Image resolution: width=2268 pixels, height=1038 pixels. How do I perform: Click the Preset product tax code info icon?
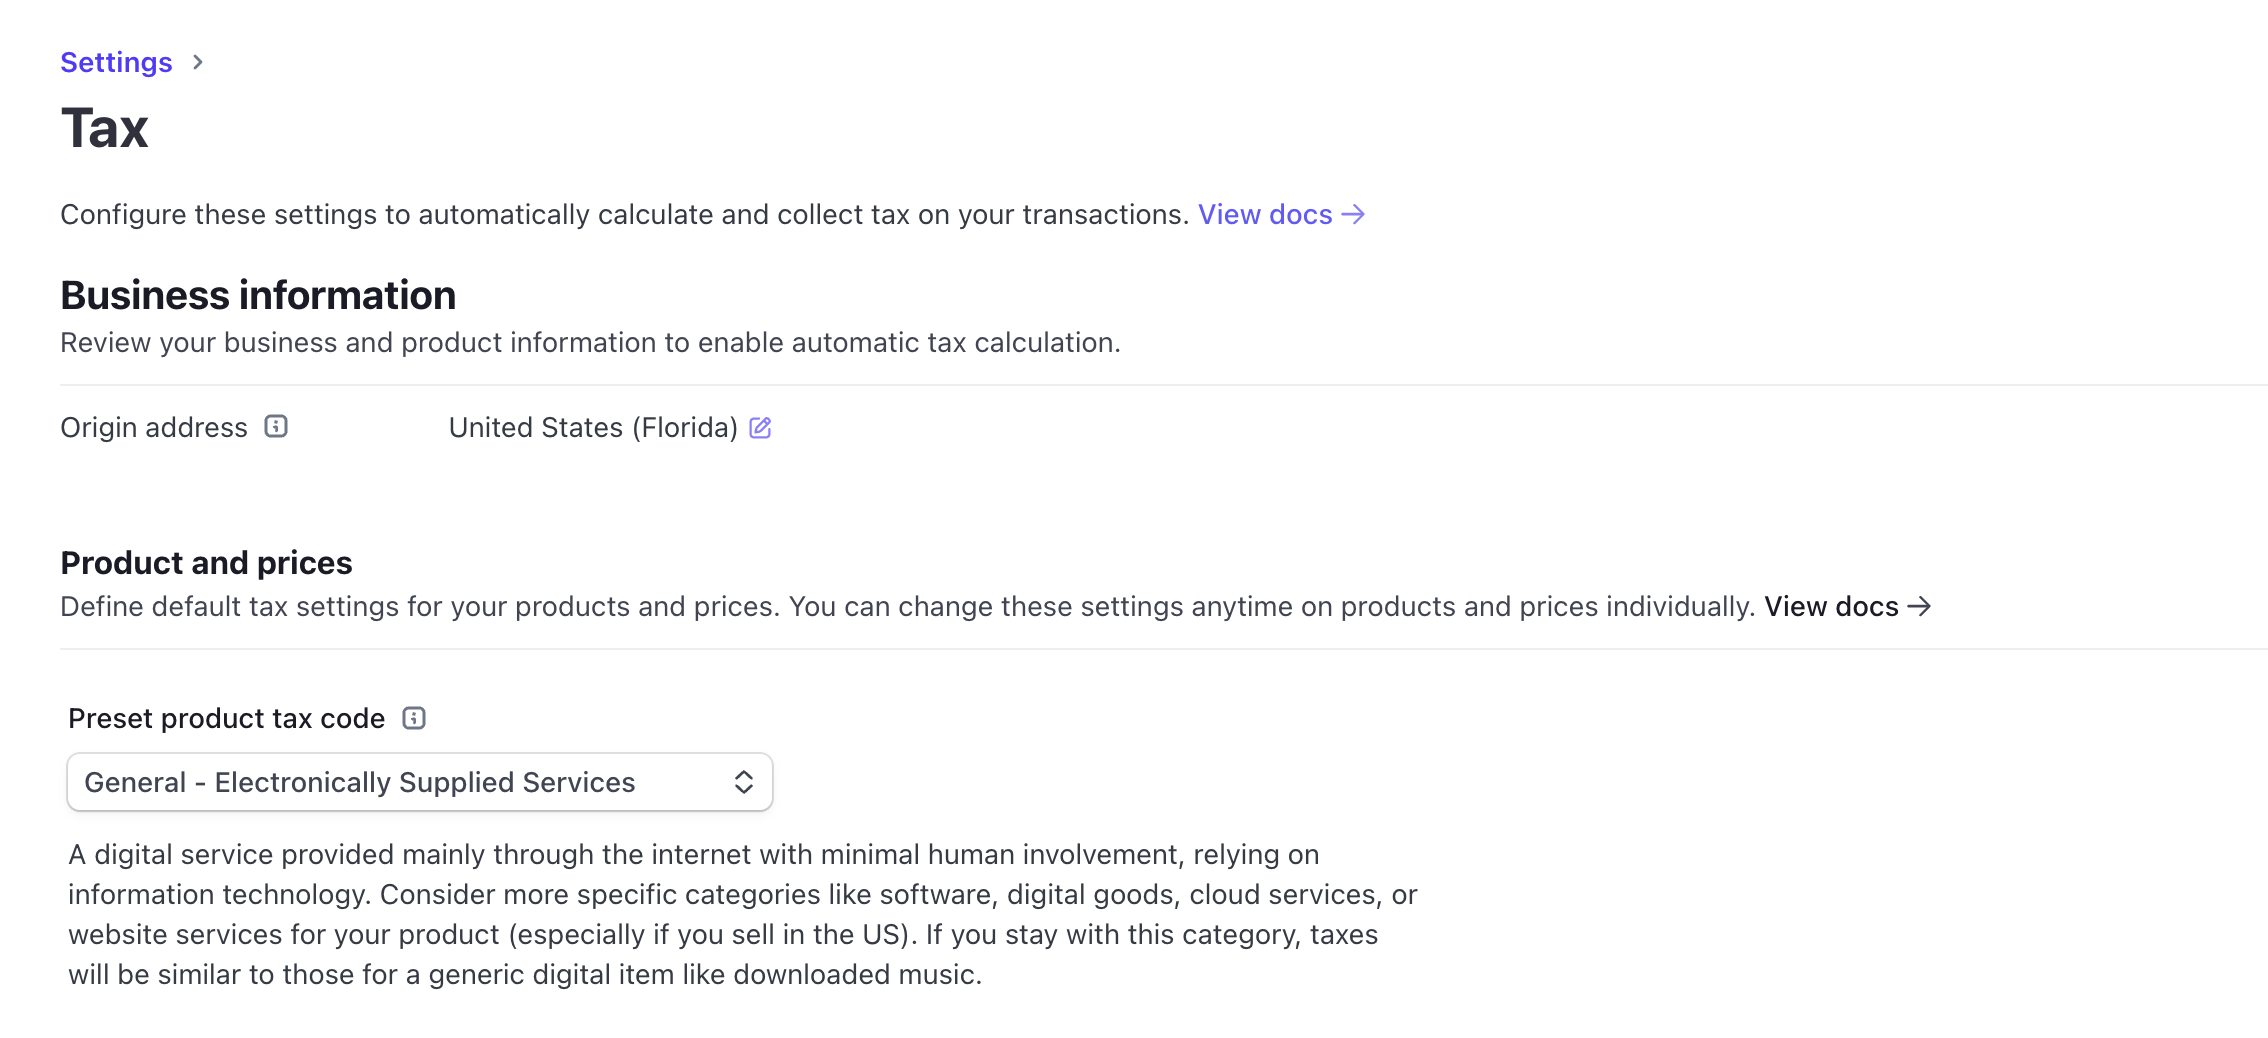pyautogui.click(x=414, y=718)
